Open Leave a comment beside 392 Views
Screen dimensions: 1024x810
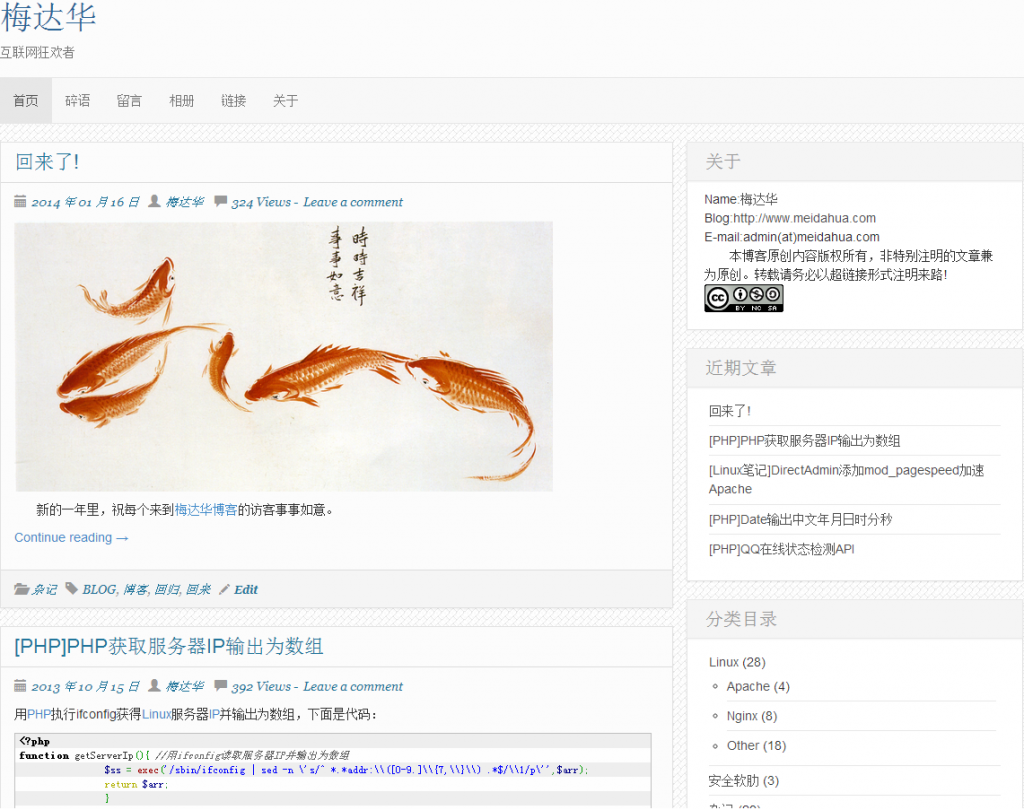point(353,687)
